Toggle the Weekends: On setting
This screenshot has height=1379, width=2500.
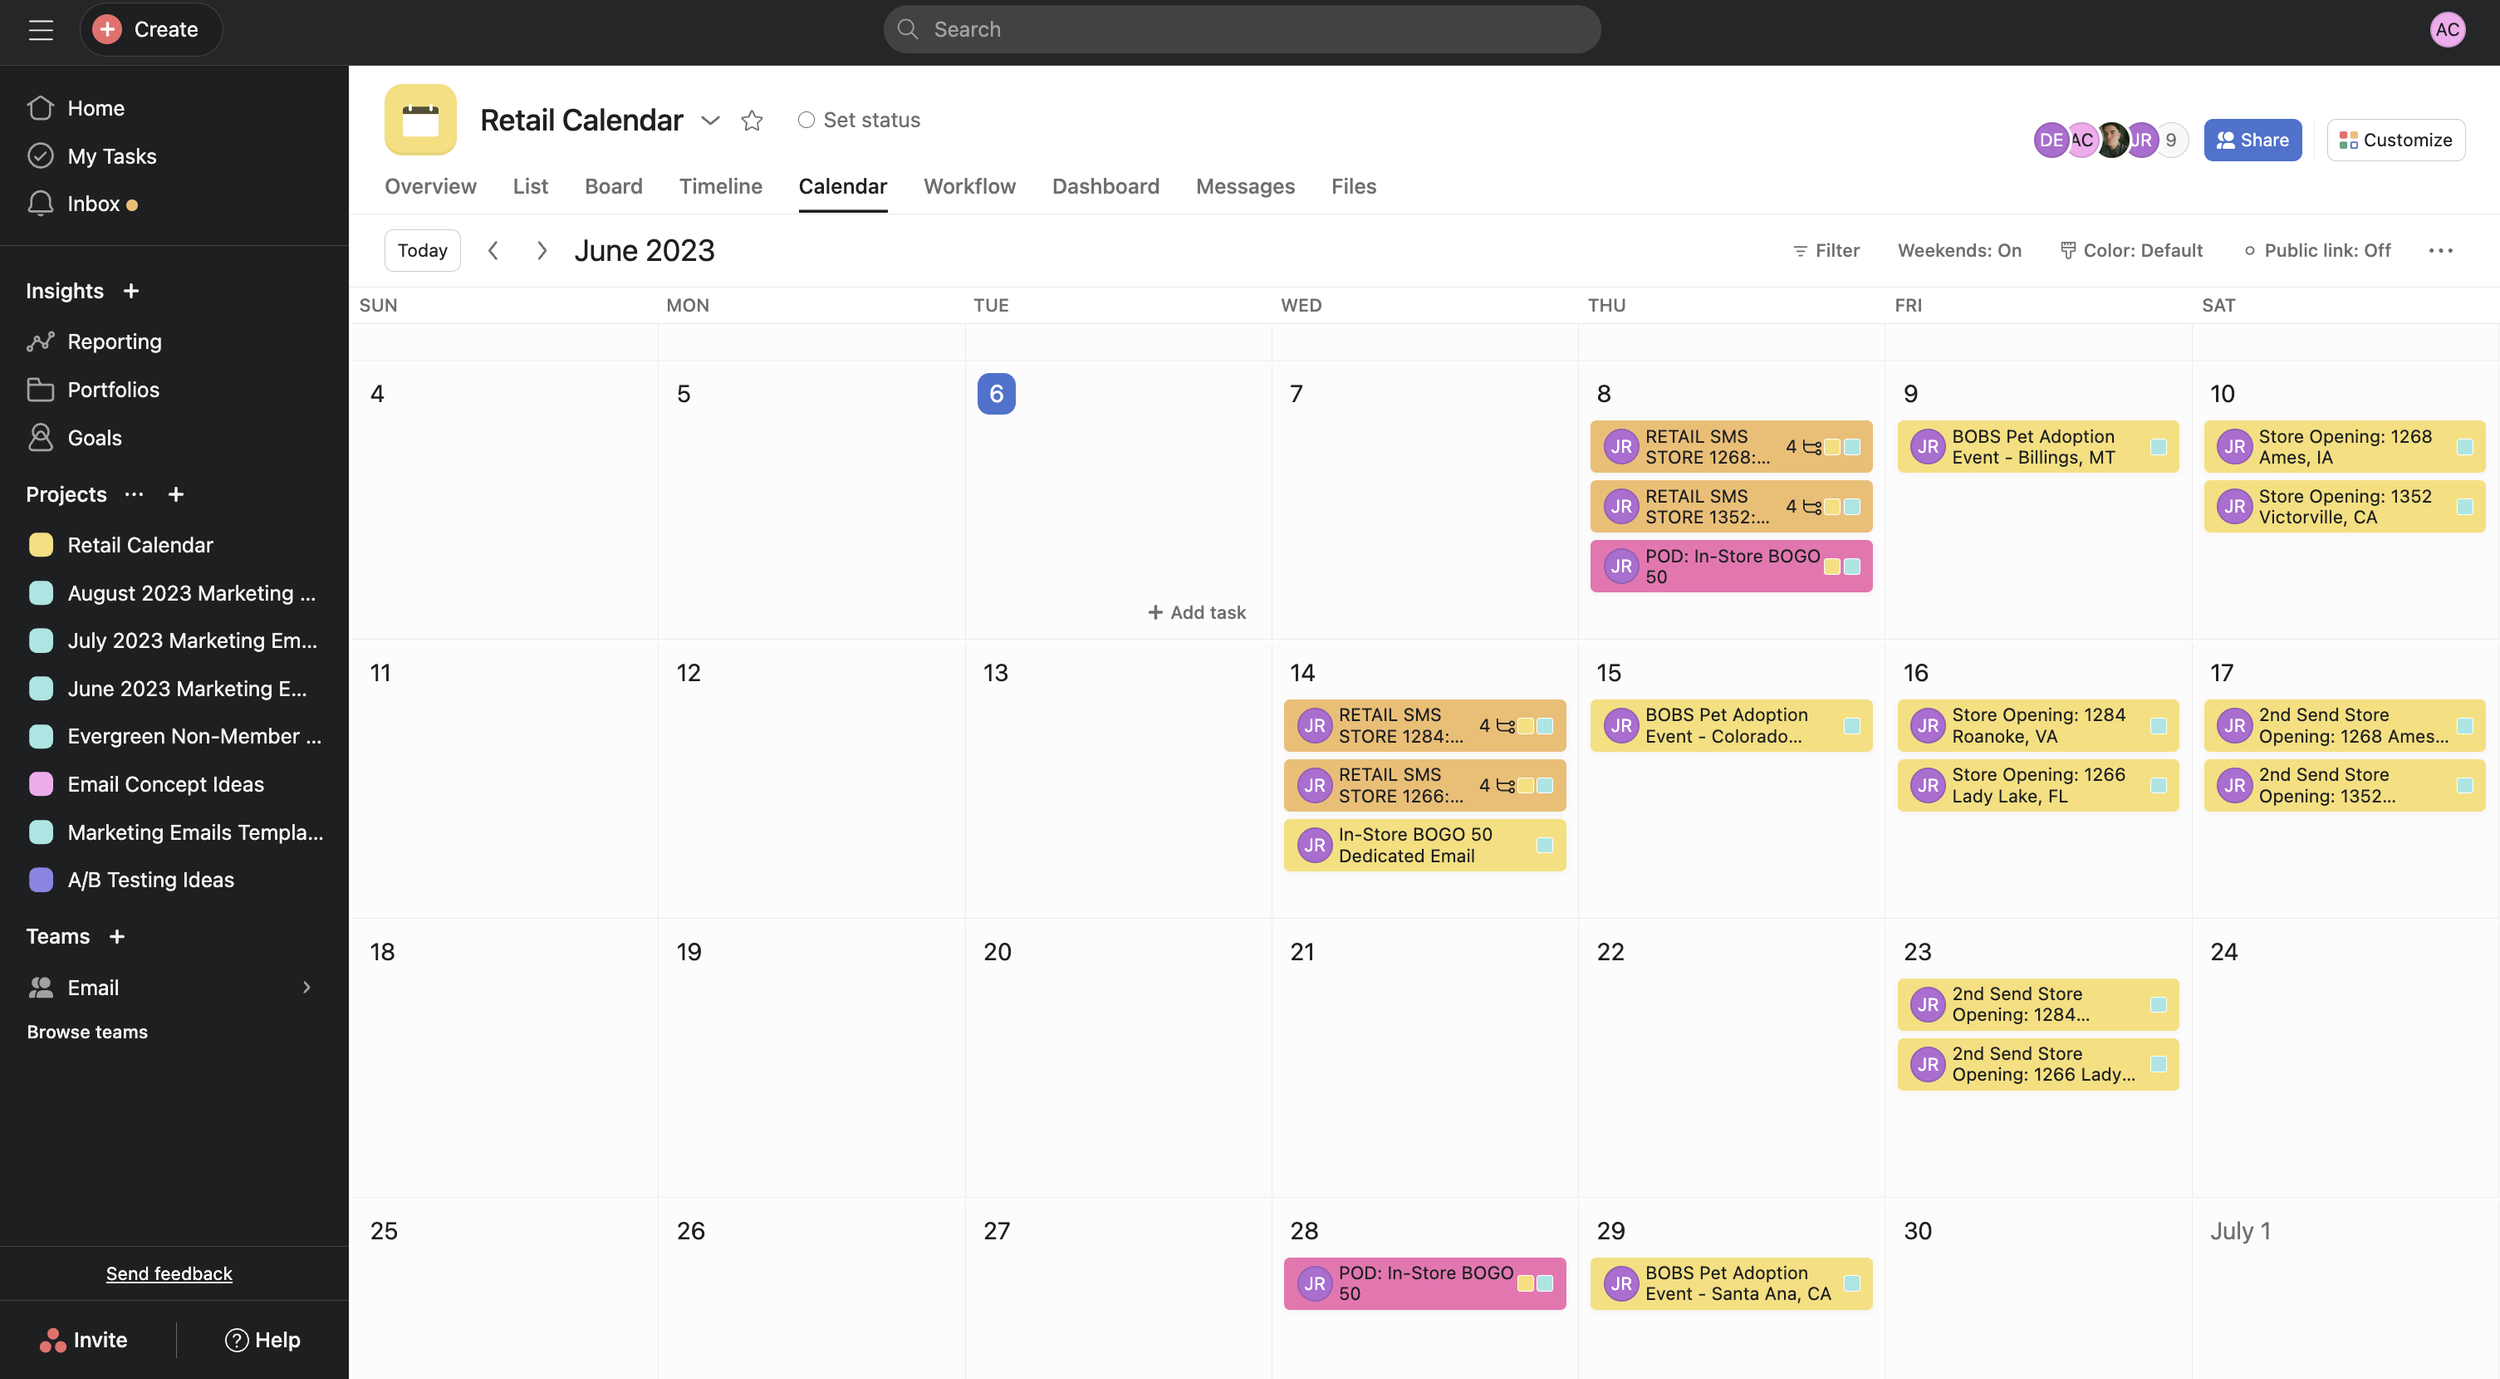click(1959, 251)
